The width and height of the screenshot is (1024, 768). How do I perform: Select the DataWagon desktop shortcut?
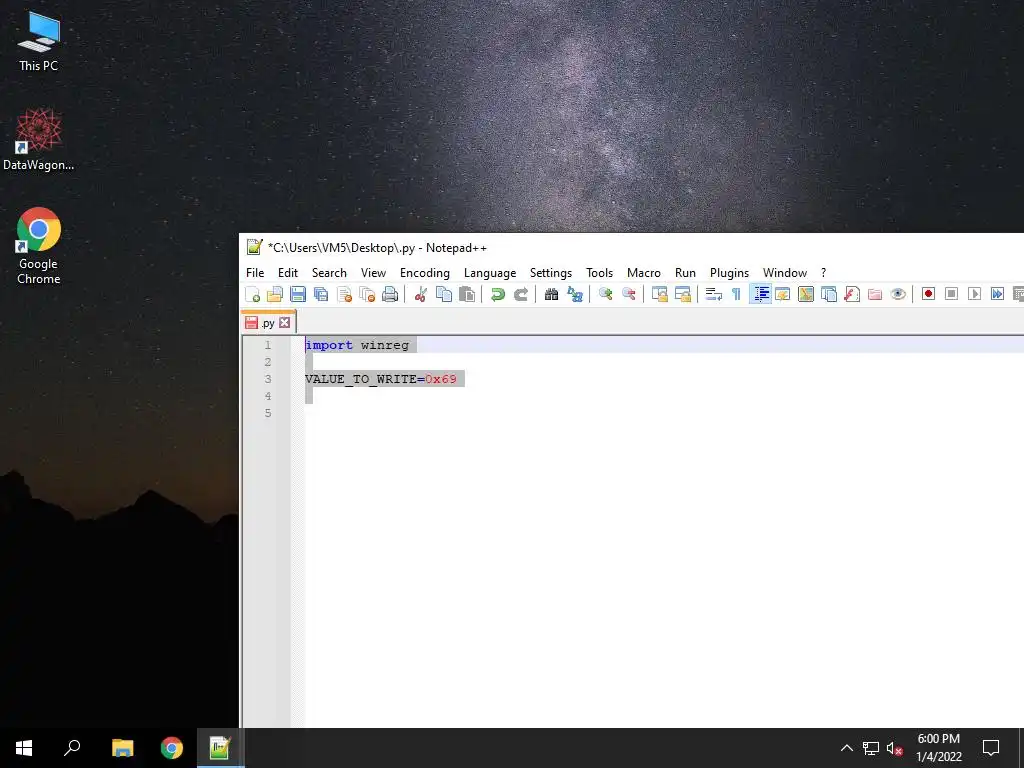39,140
